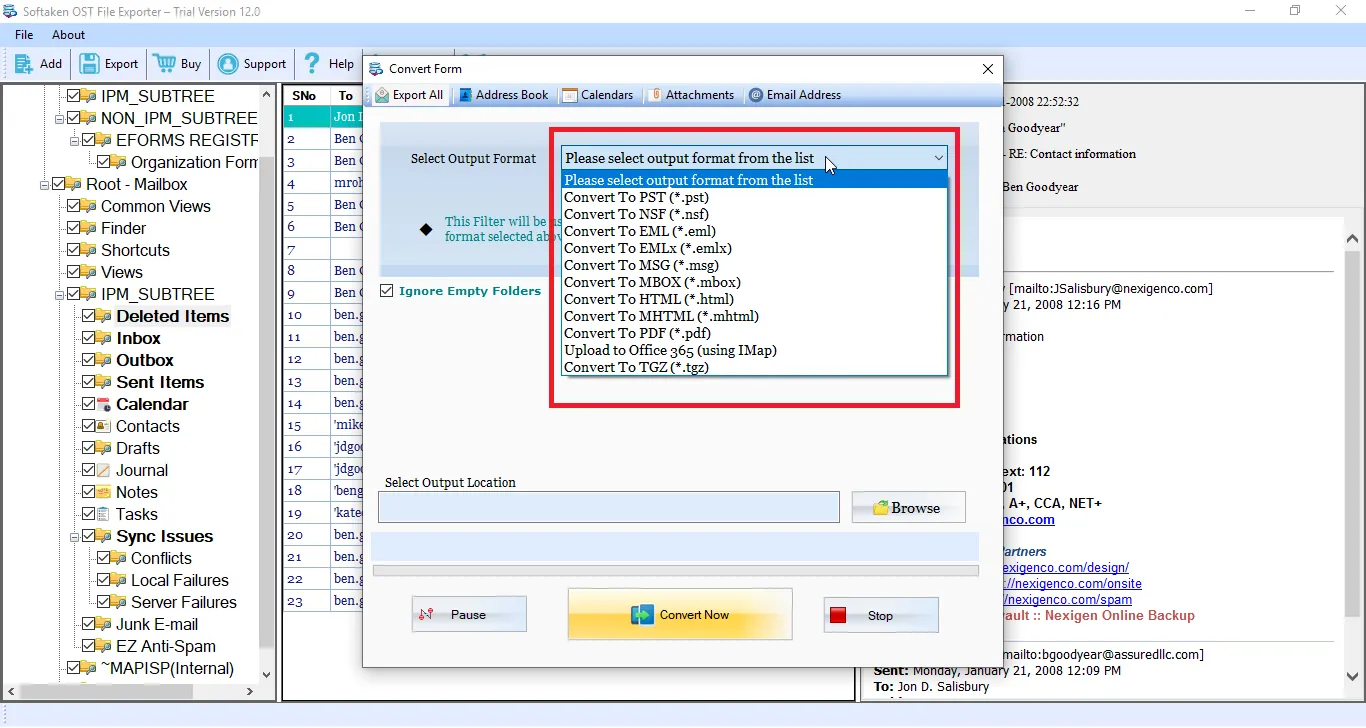Collapse the NON_IPM_SUBTREE tree node
1366x728 pixels.
[x=60, y=118]
